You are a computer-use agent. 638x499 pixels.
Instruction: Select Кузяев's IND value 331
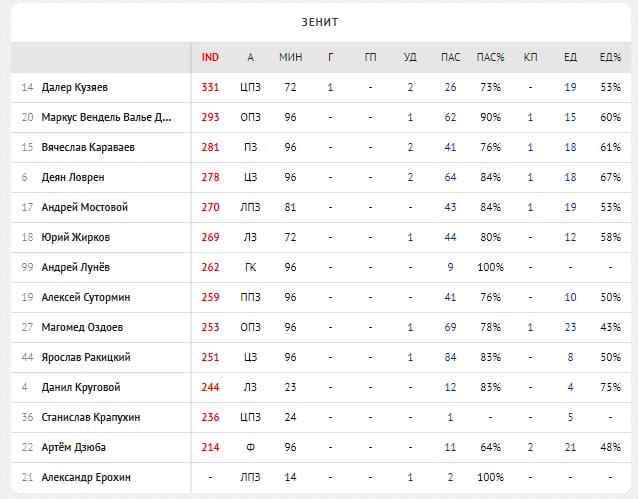click(x=210, y=88)
